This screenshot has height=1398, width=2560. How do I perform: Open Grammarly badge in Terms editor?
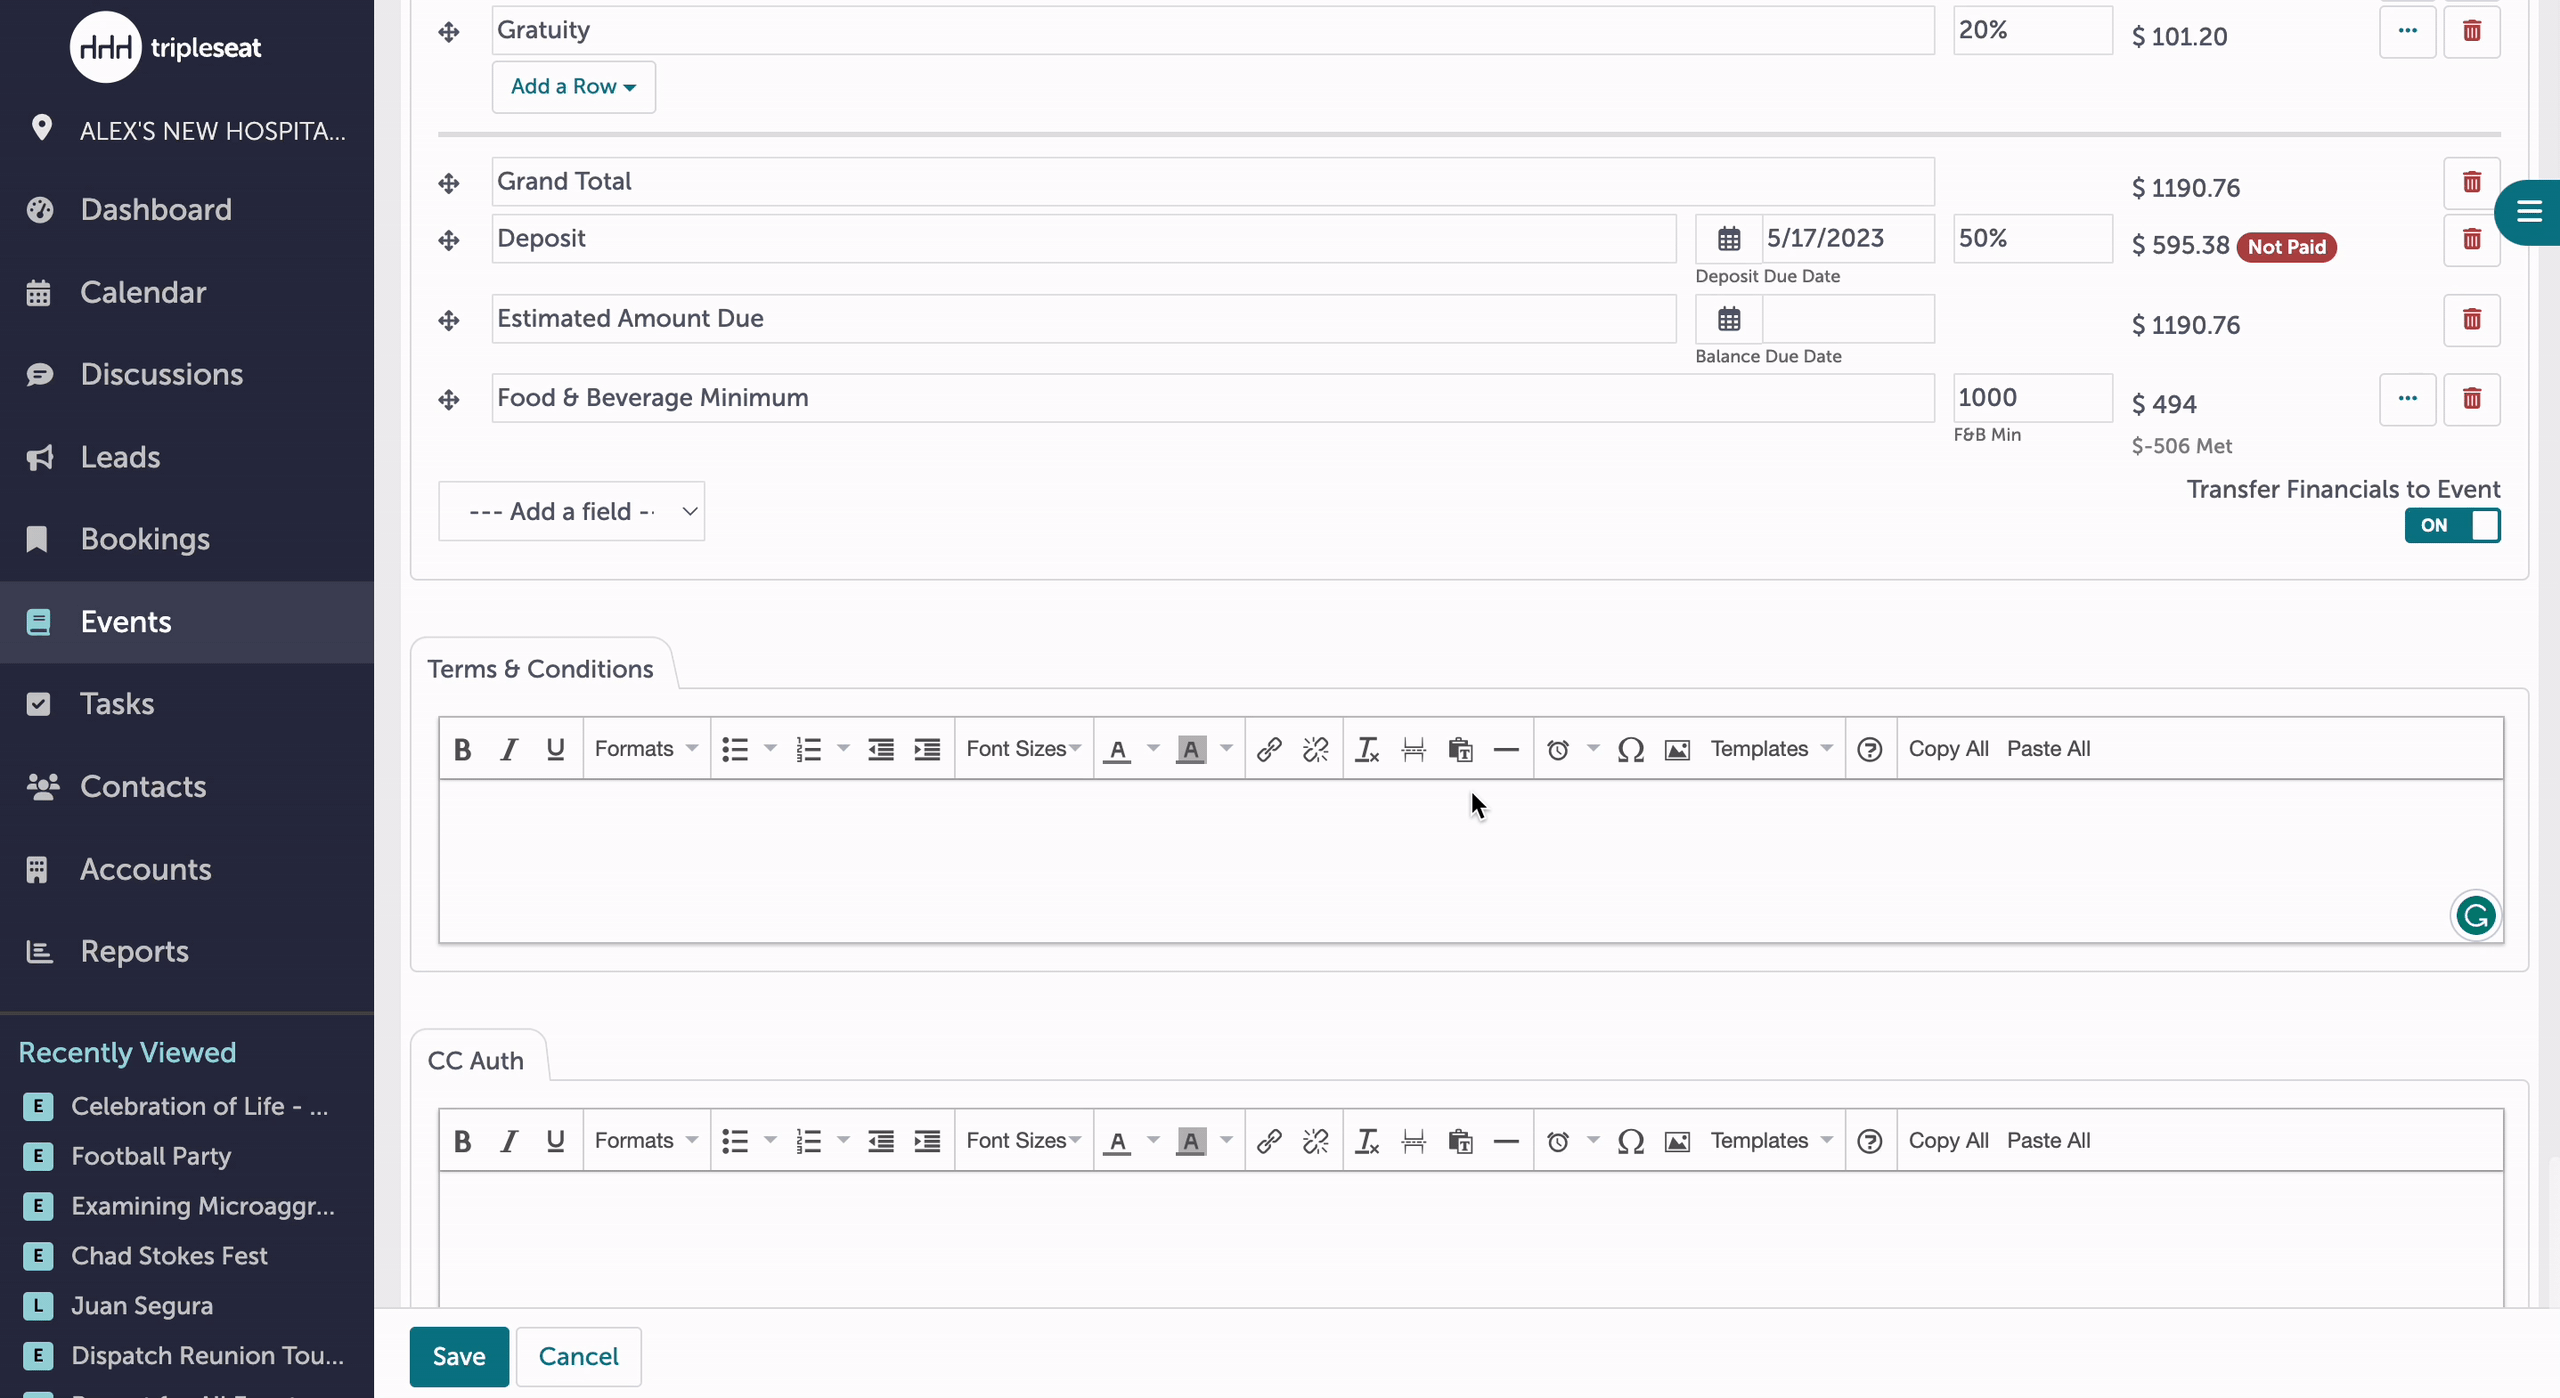pos(2476,915)
